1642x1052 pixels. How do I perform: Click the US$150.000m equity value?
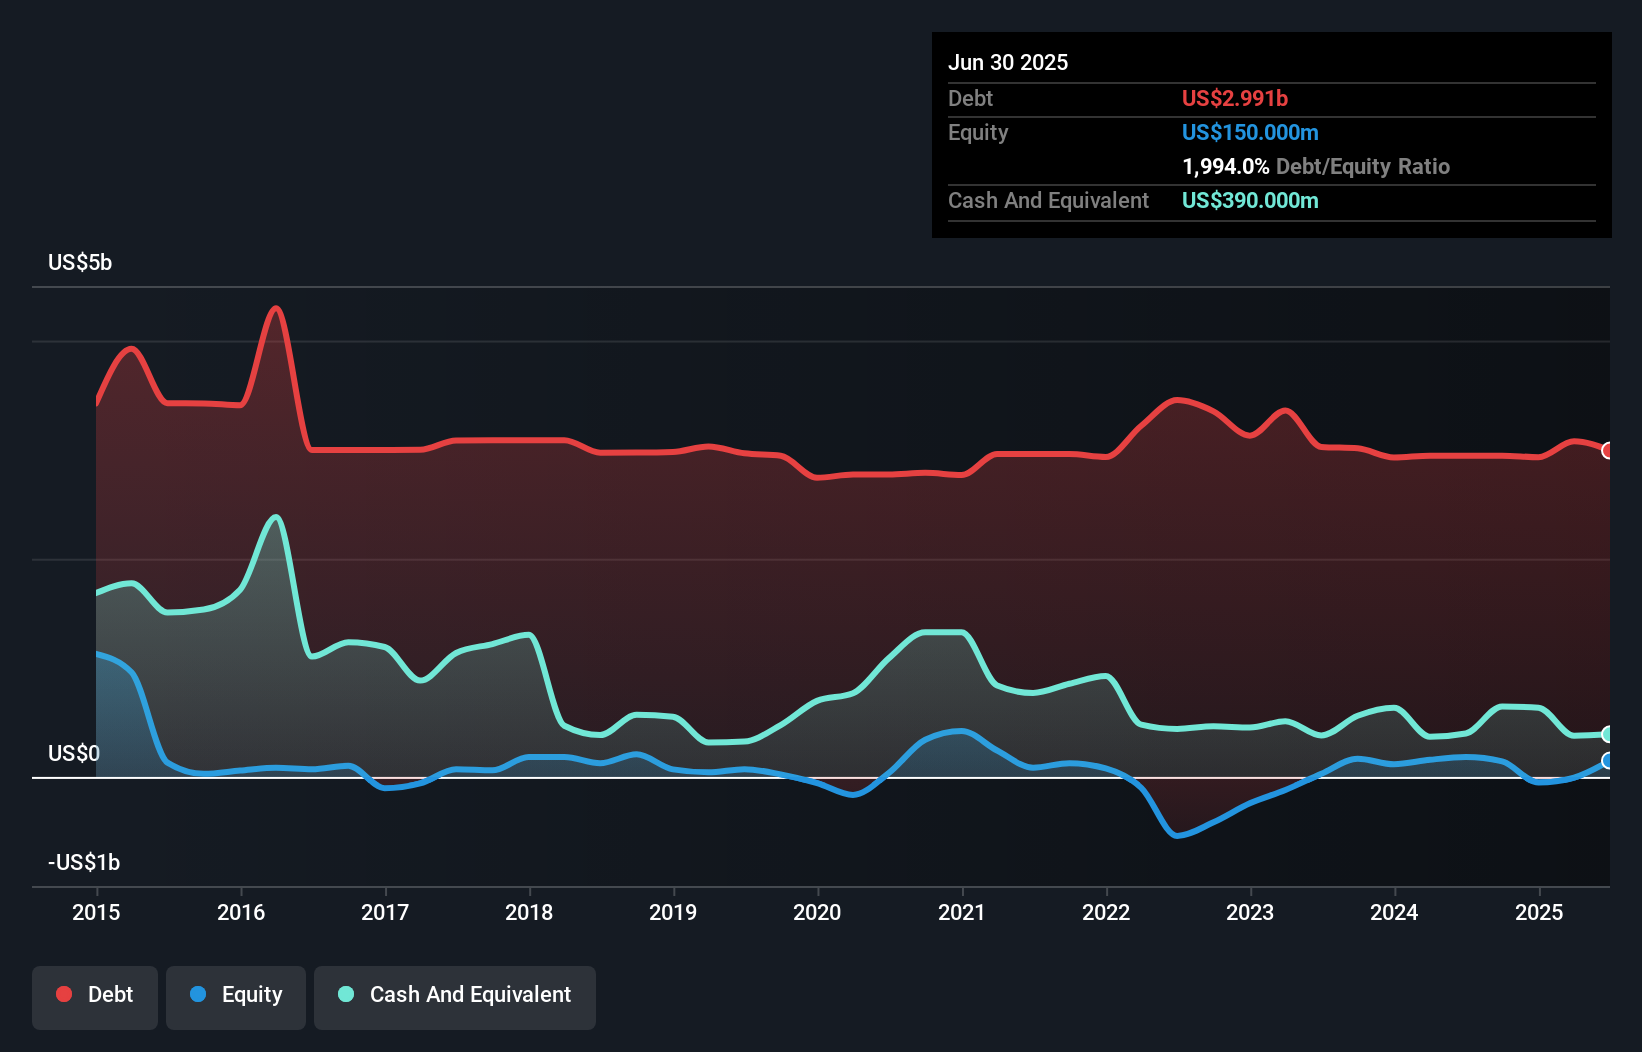click(1249, 133)
